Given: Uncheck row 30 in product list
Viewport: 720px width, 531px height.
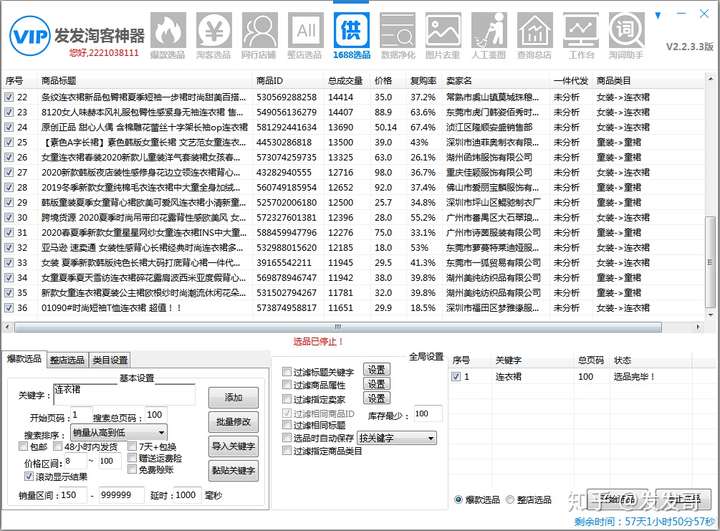Looking at the screenshot, I should 9,218.
